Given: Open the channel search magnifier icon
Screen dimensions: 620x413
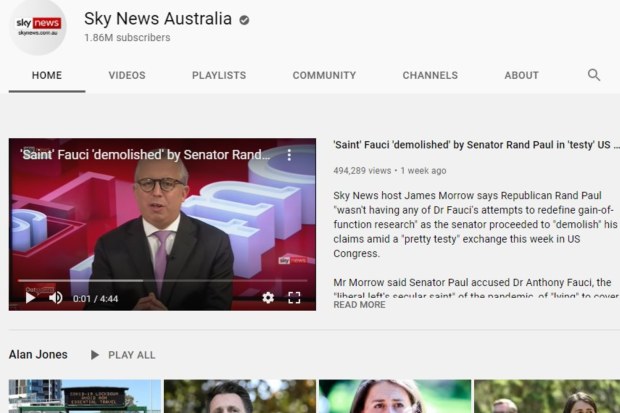Looking at the screenshot, I should tap(594, 75).
